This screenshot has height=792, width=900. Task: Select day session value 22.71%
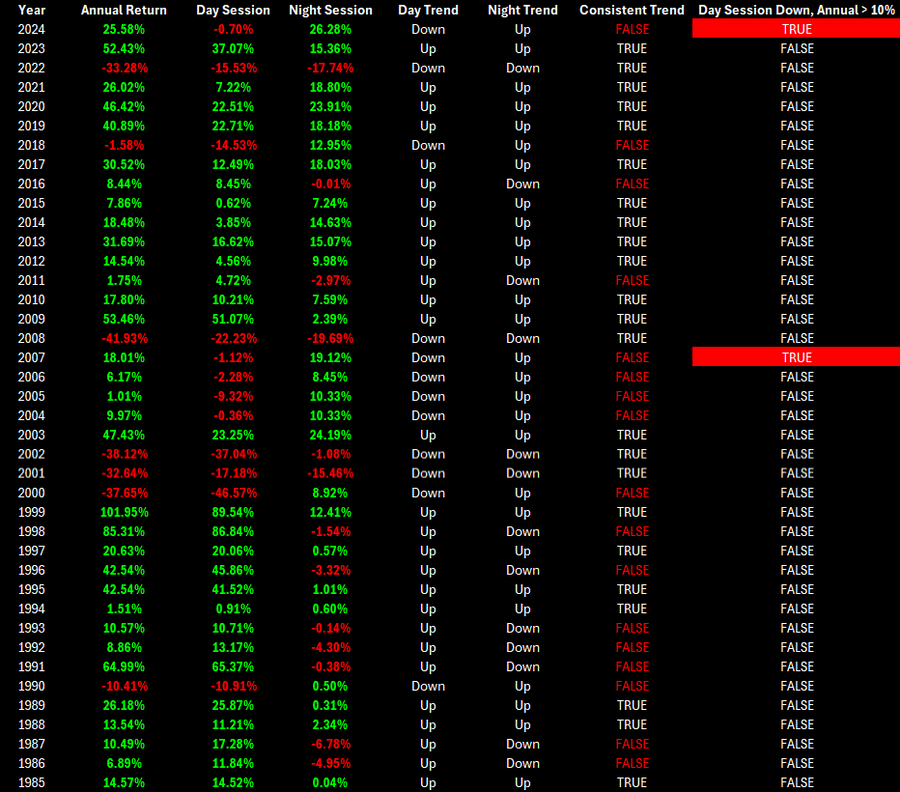(233, 126)
